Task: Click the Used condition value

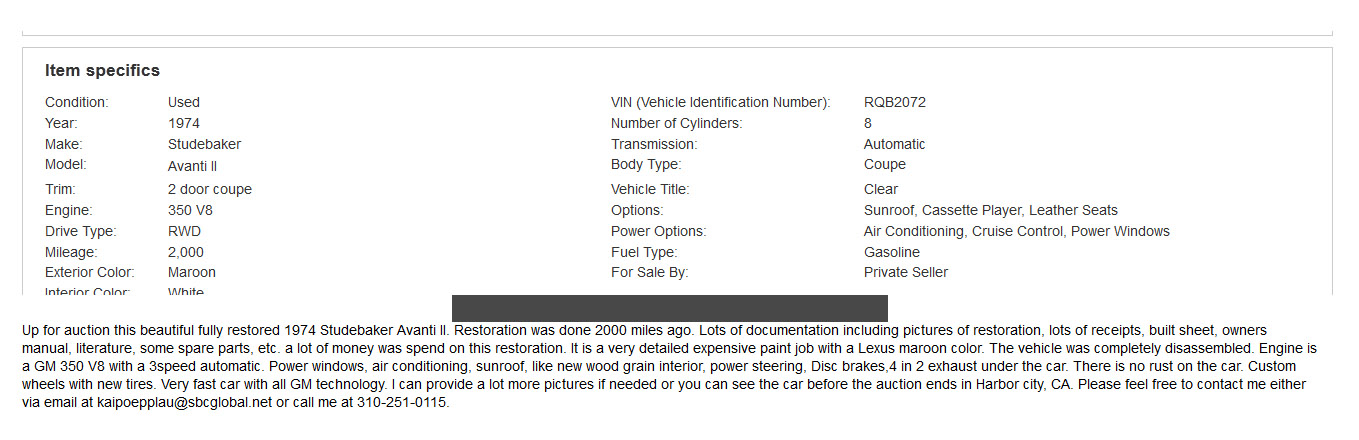Action: point(184,102)
